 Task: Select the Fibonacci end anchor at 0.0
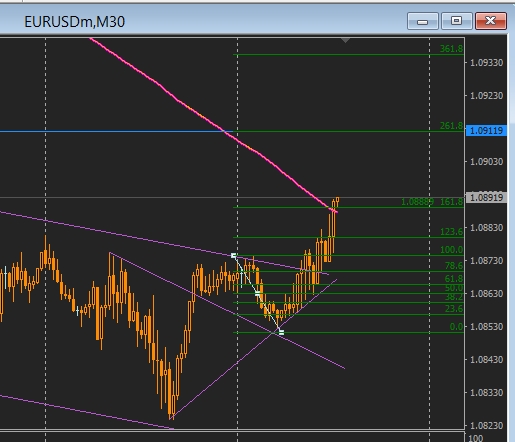click(x=281, y=332)
